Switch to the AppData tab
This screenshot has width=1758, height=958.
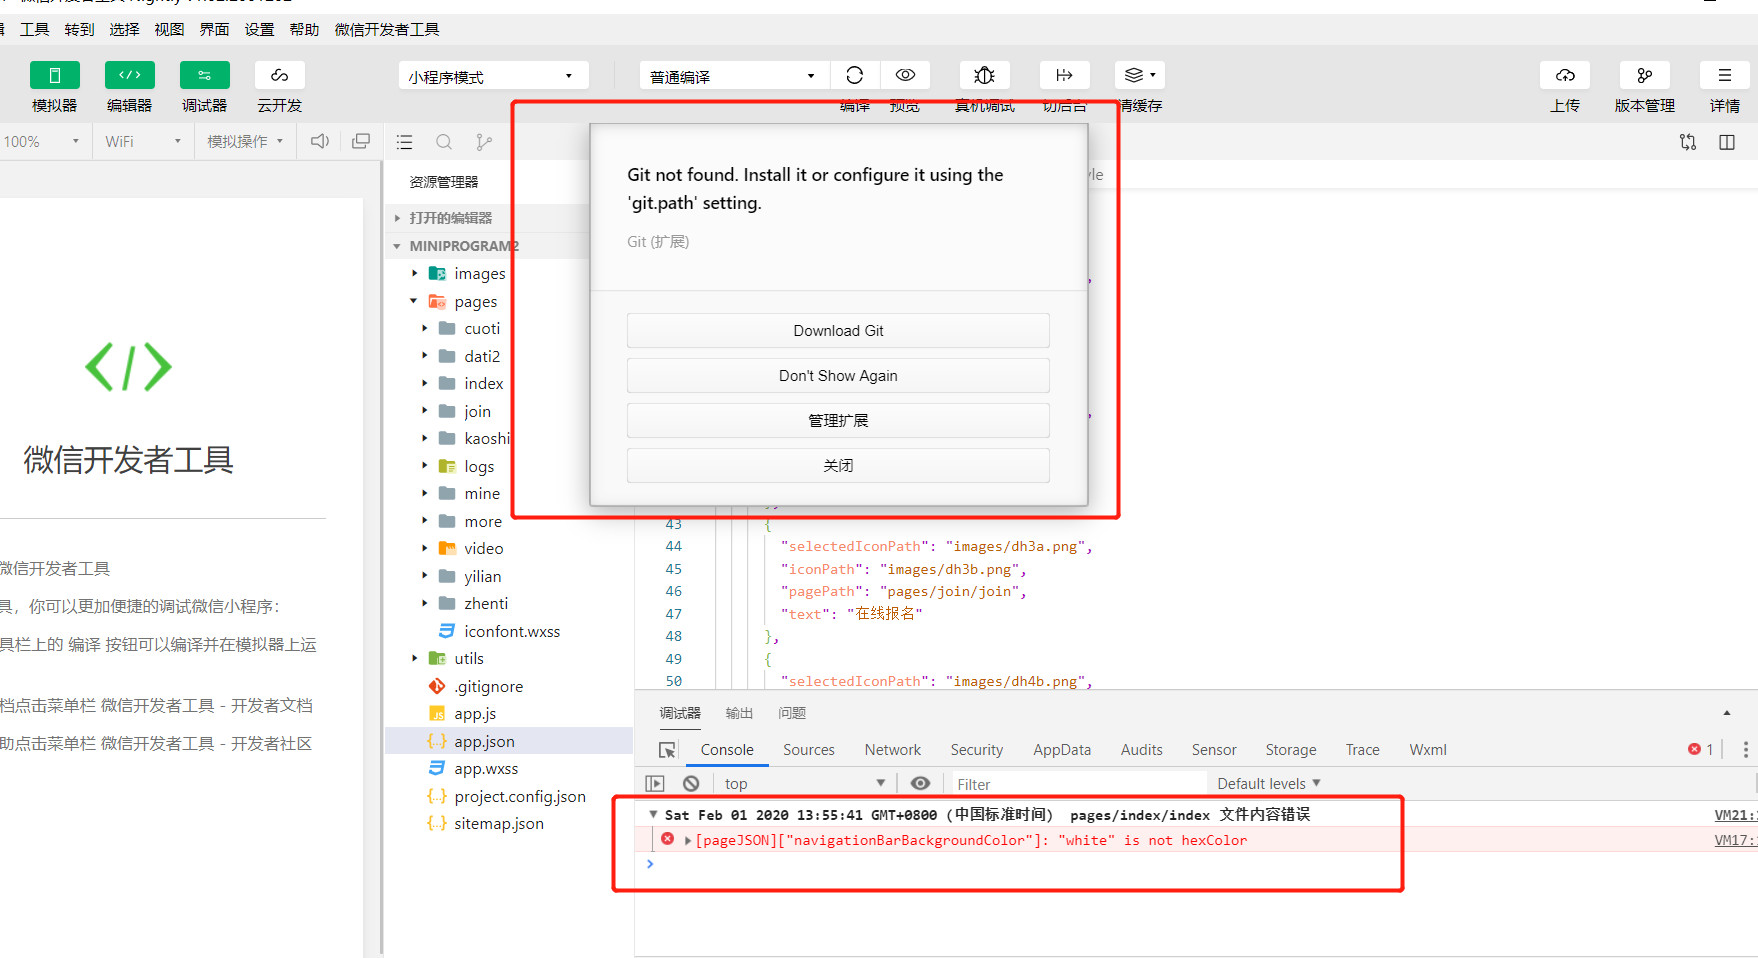click(1062, 750)
